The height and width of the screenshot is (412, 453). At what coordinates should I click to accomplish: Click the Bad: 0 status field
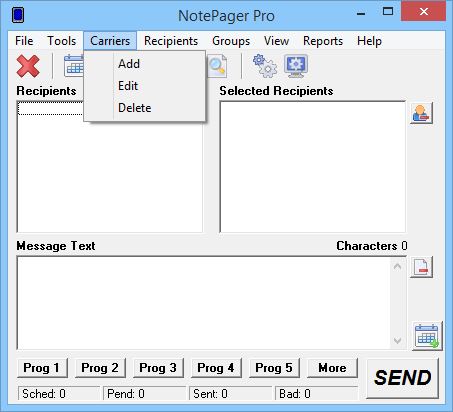point(316,394)
